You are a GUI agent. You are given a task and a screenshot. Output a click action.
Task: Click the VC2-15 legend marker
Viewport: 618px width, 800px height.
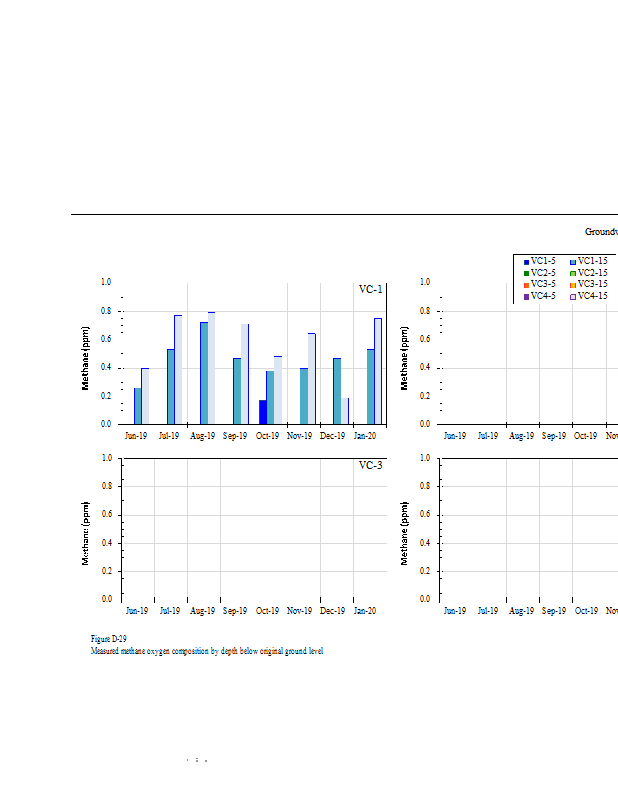point(573,274)
